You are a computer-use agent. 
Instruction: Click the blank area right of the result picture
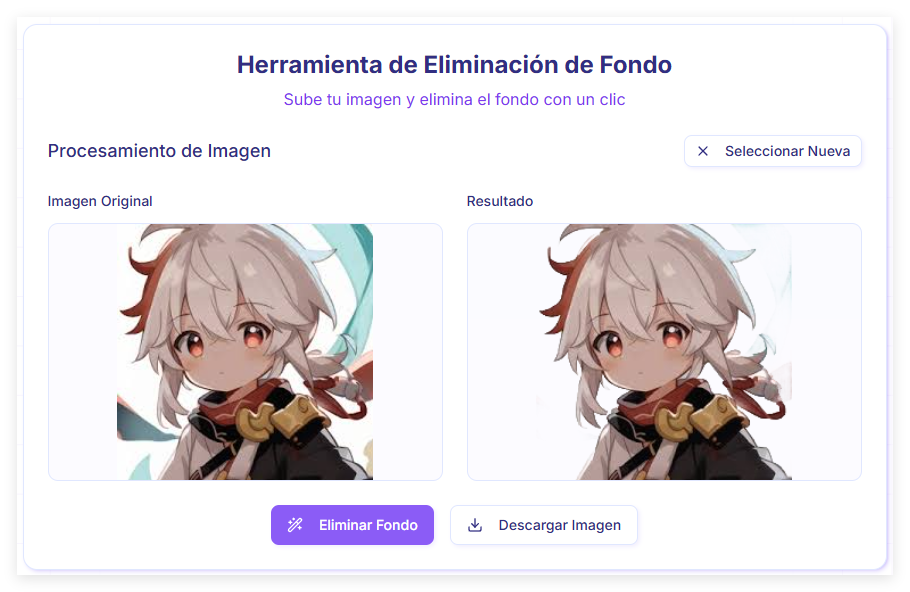[826, 352]
